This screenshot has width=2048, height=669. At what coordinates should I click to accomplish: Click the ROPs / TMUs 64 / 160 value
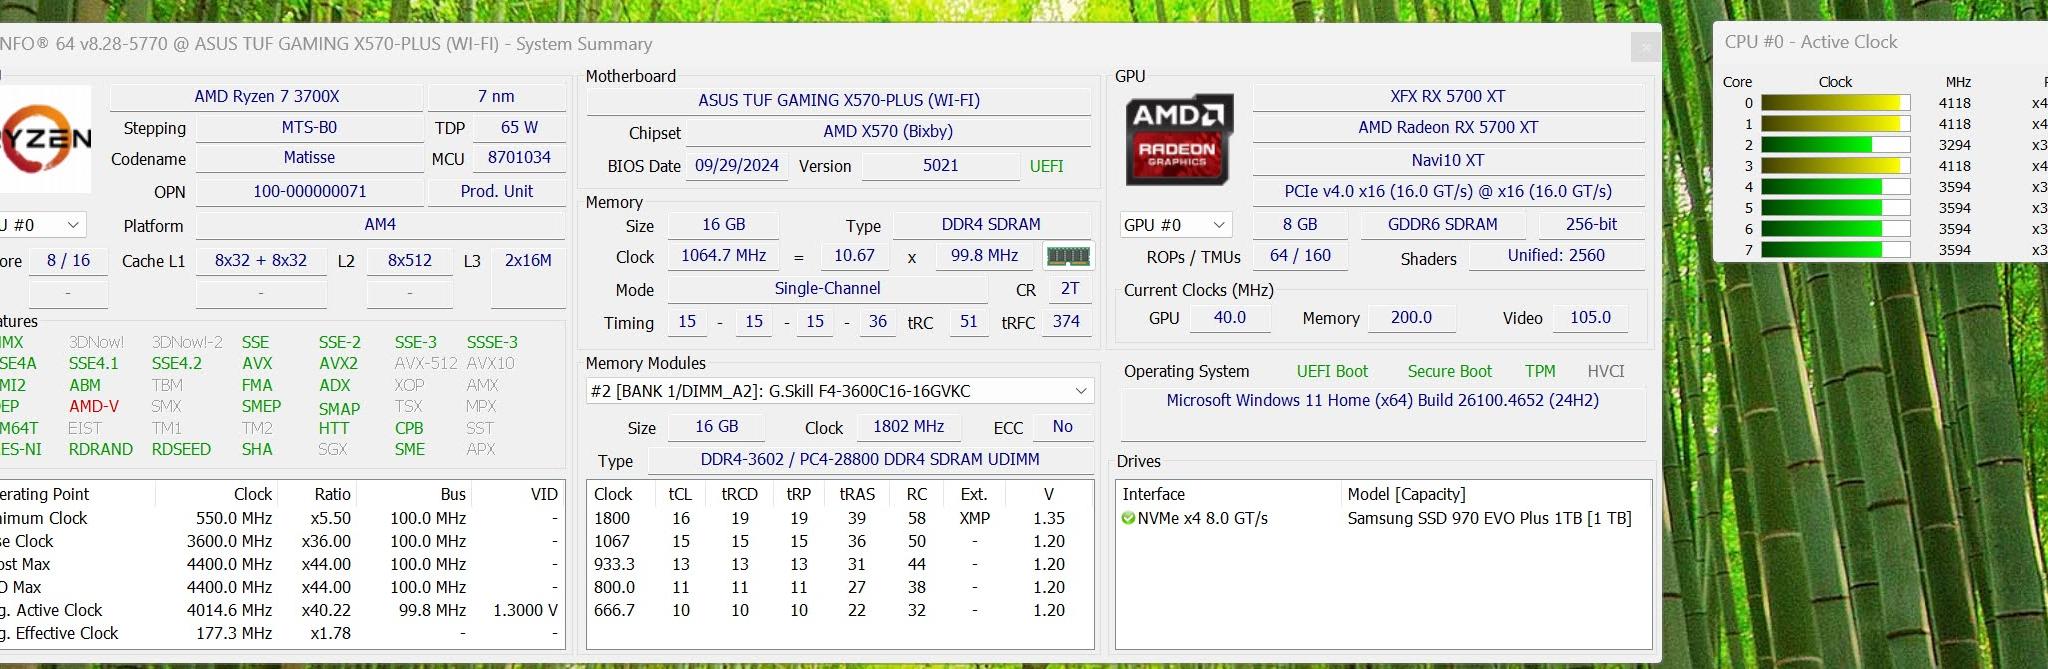tap(1300, 256)
